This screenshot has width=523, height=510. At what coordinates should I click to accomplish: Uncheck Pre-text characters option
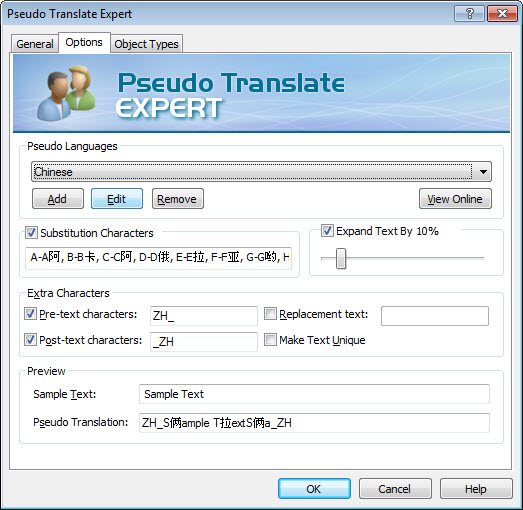click(x=30, y=314)
